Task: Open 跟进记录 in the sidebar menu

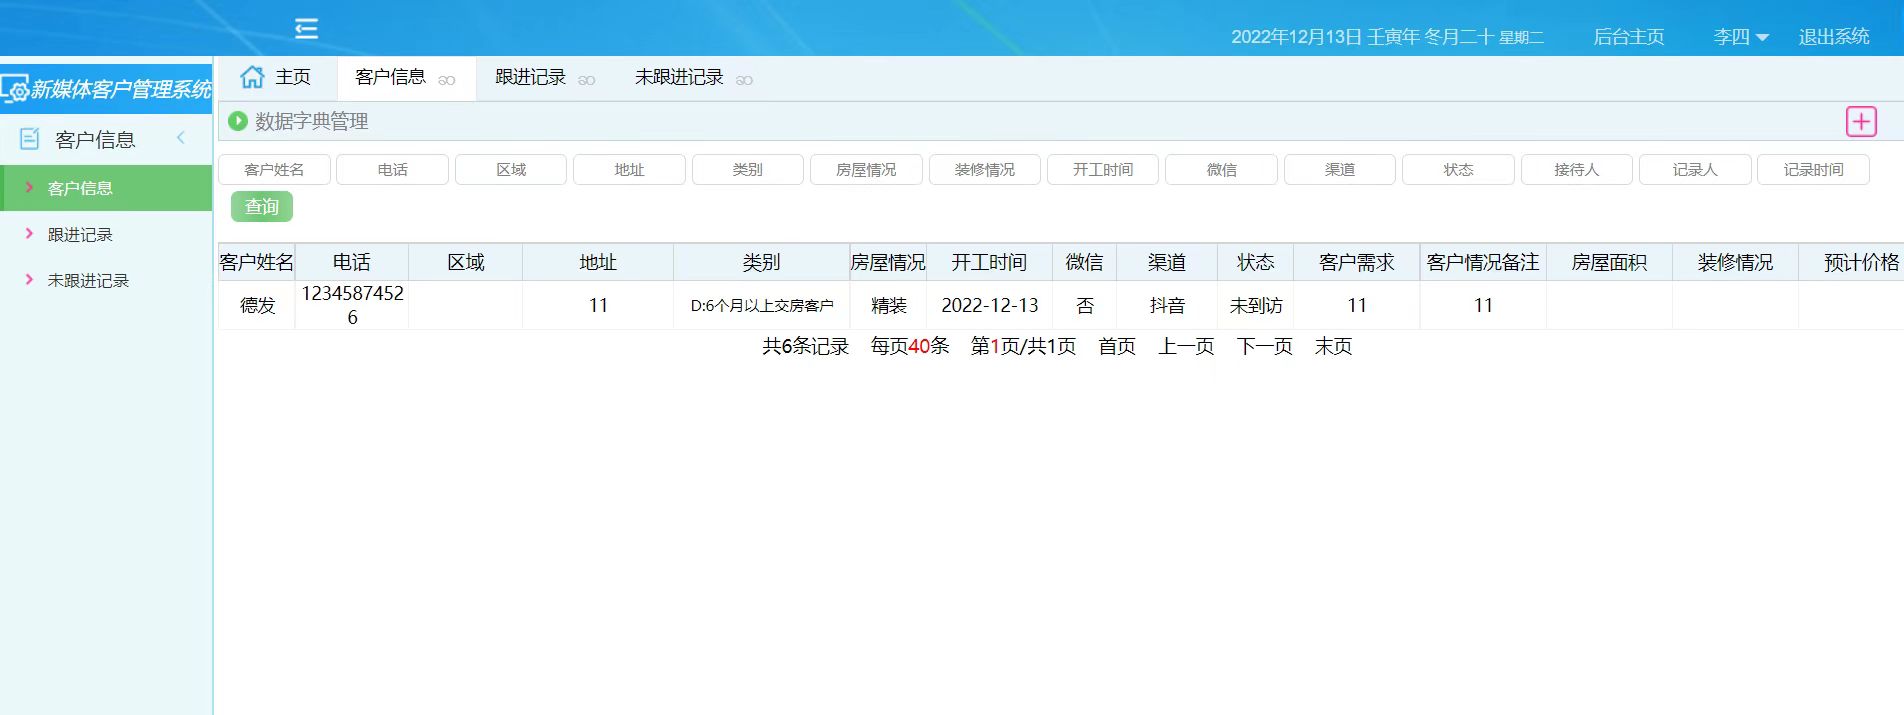Action: click(x=80, y=235)
